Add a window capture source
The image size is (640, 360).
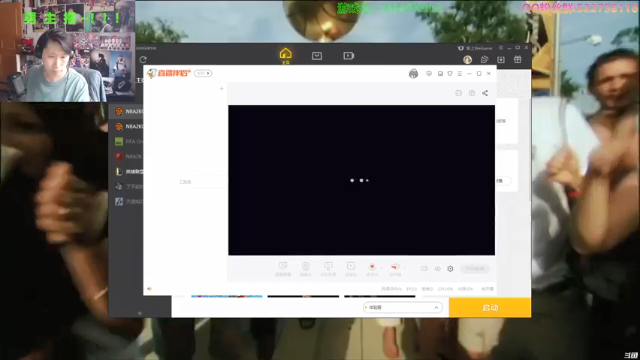328,269
